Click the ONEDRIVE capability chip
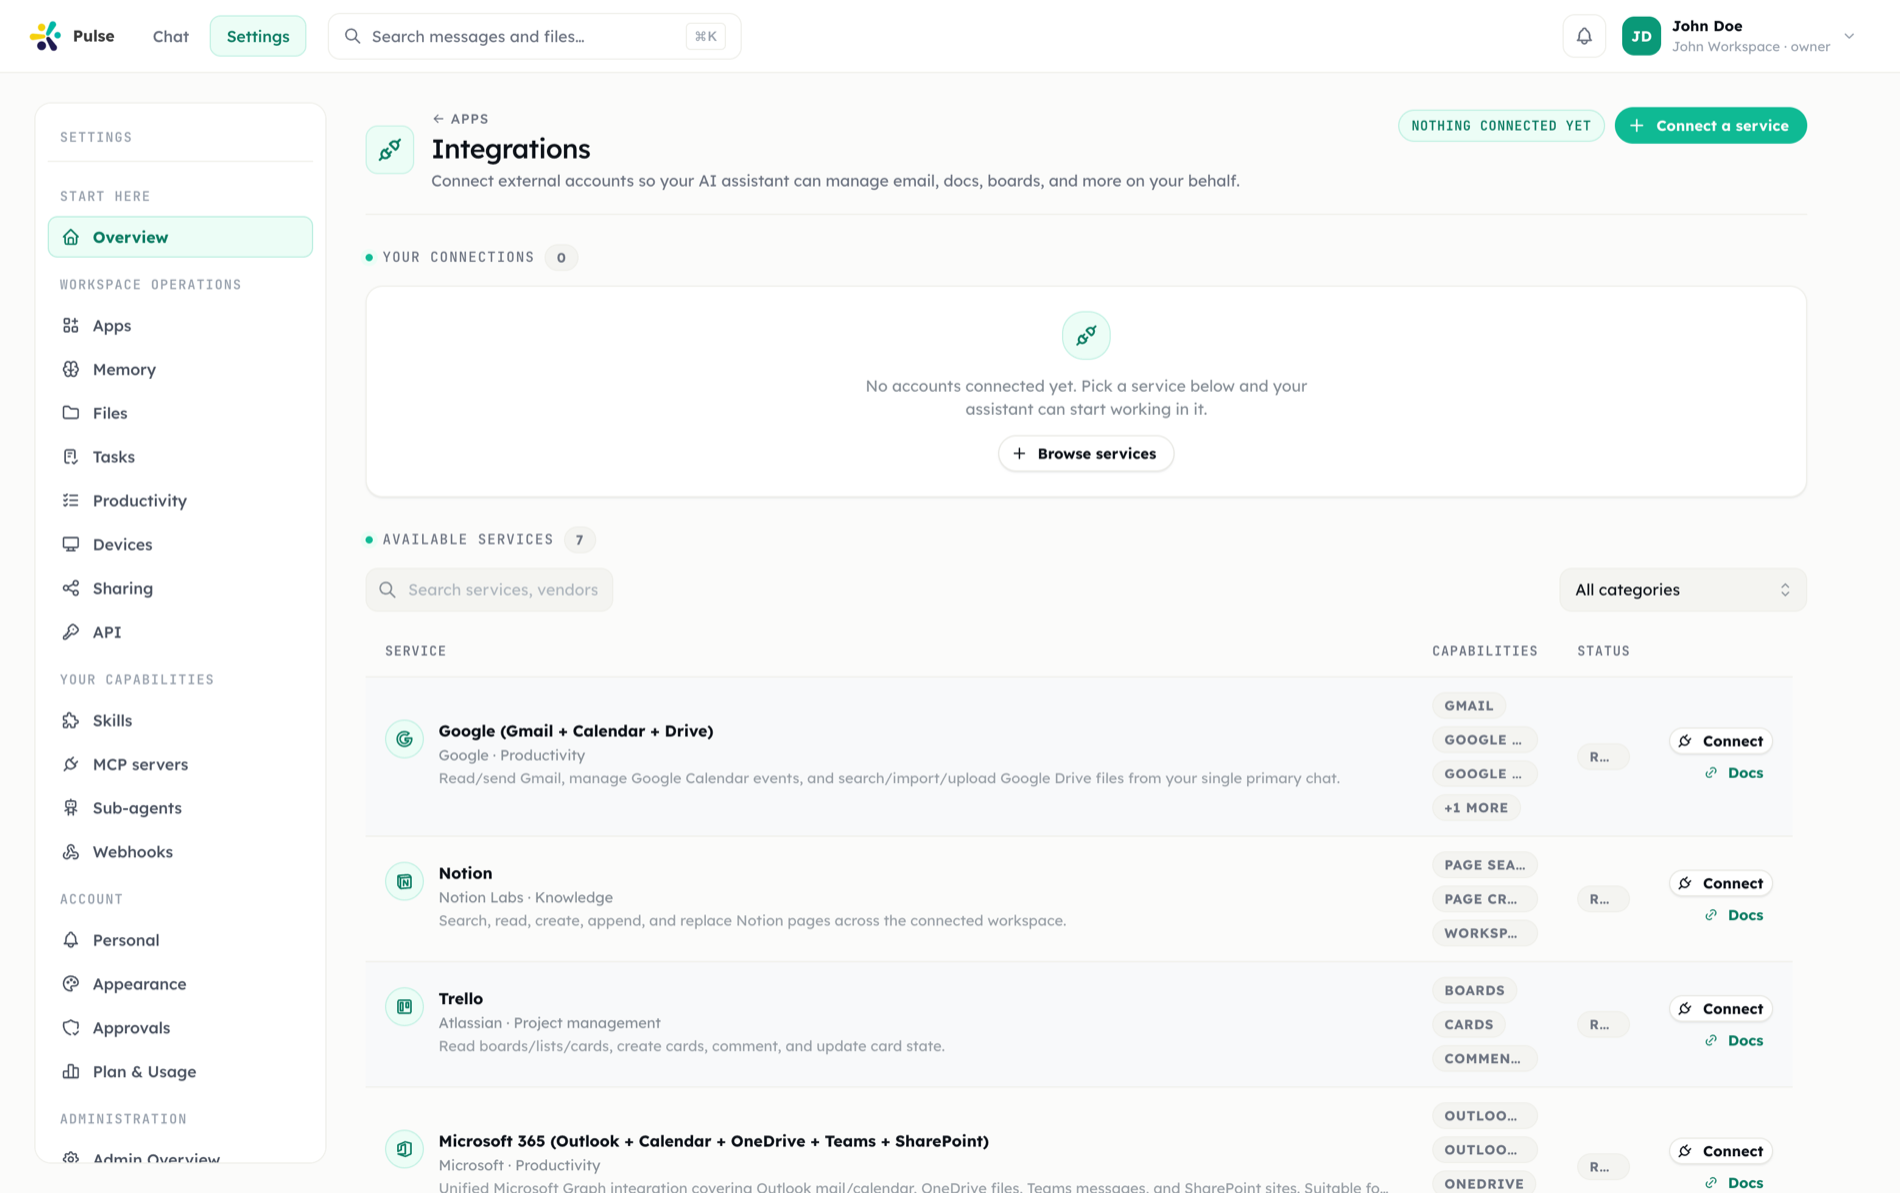Image resolution: width=1900 pixels, height=1193 pixels. click(1484, 1183)
